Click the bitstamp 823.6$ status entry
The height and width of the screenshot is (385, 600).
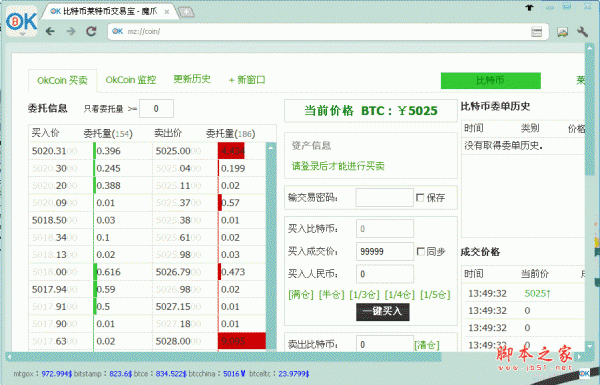click(103, 374)
